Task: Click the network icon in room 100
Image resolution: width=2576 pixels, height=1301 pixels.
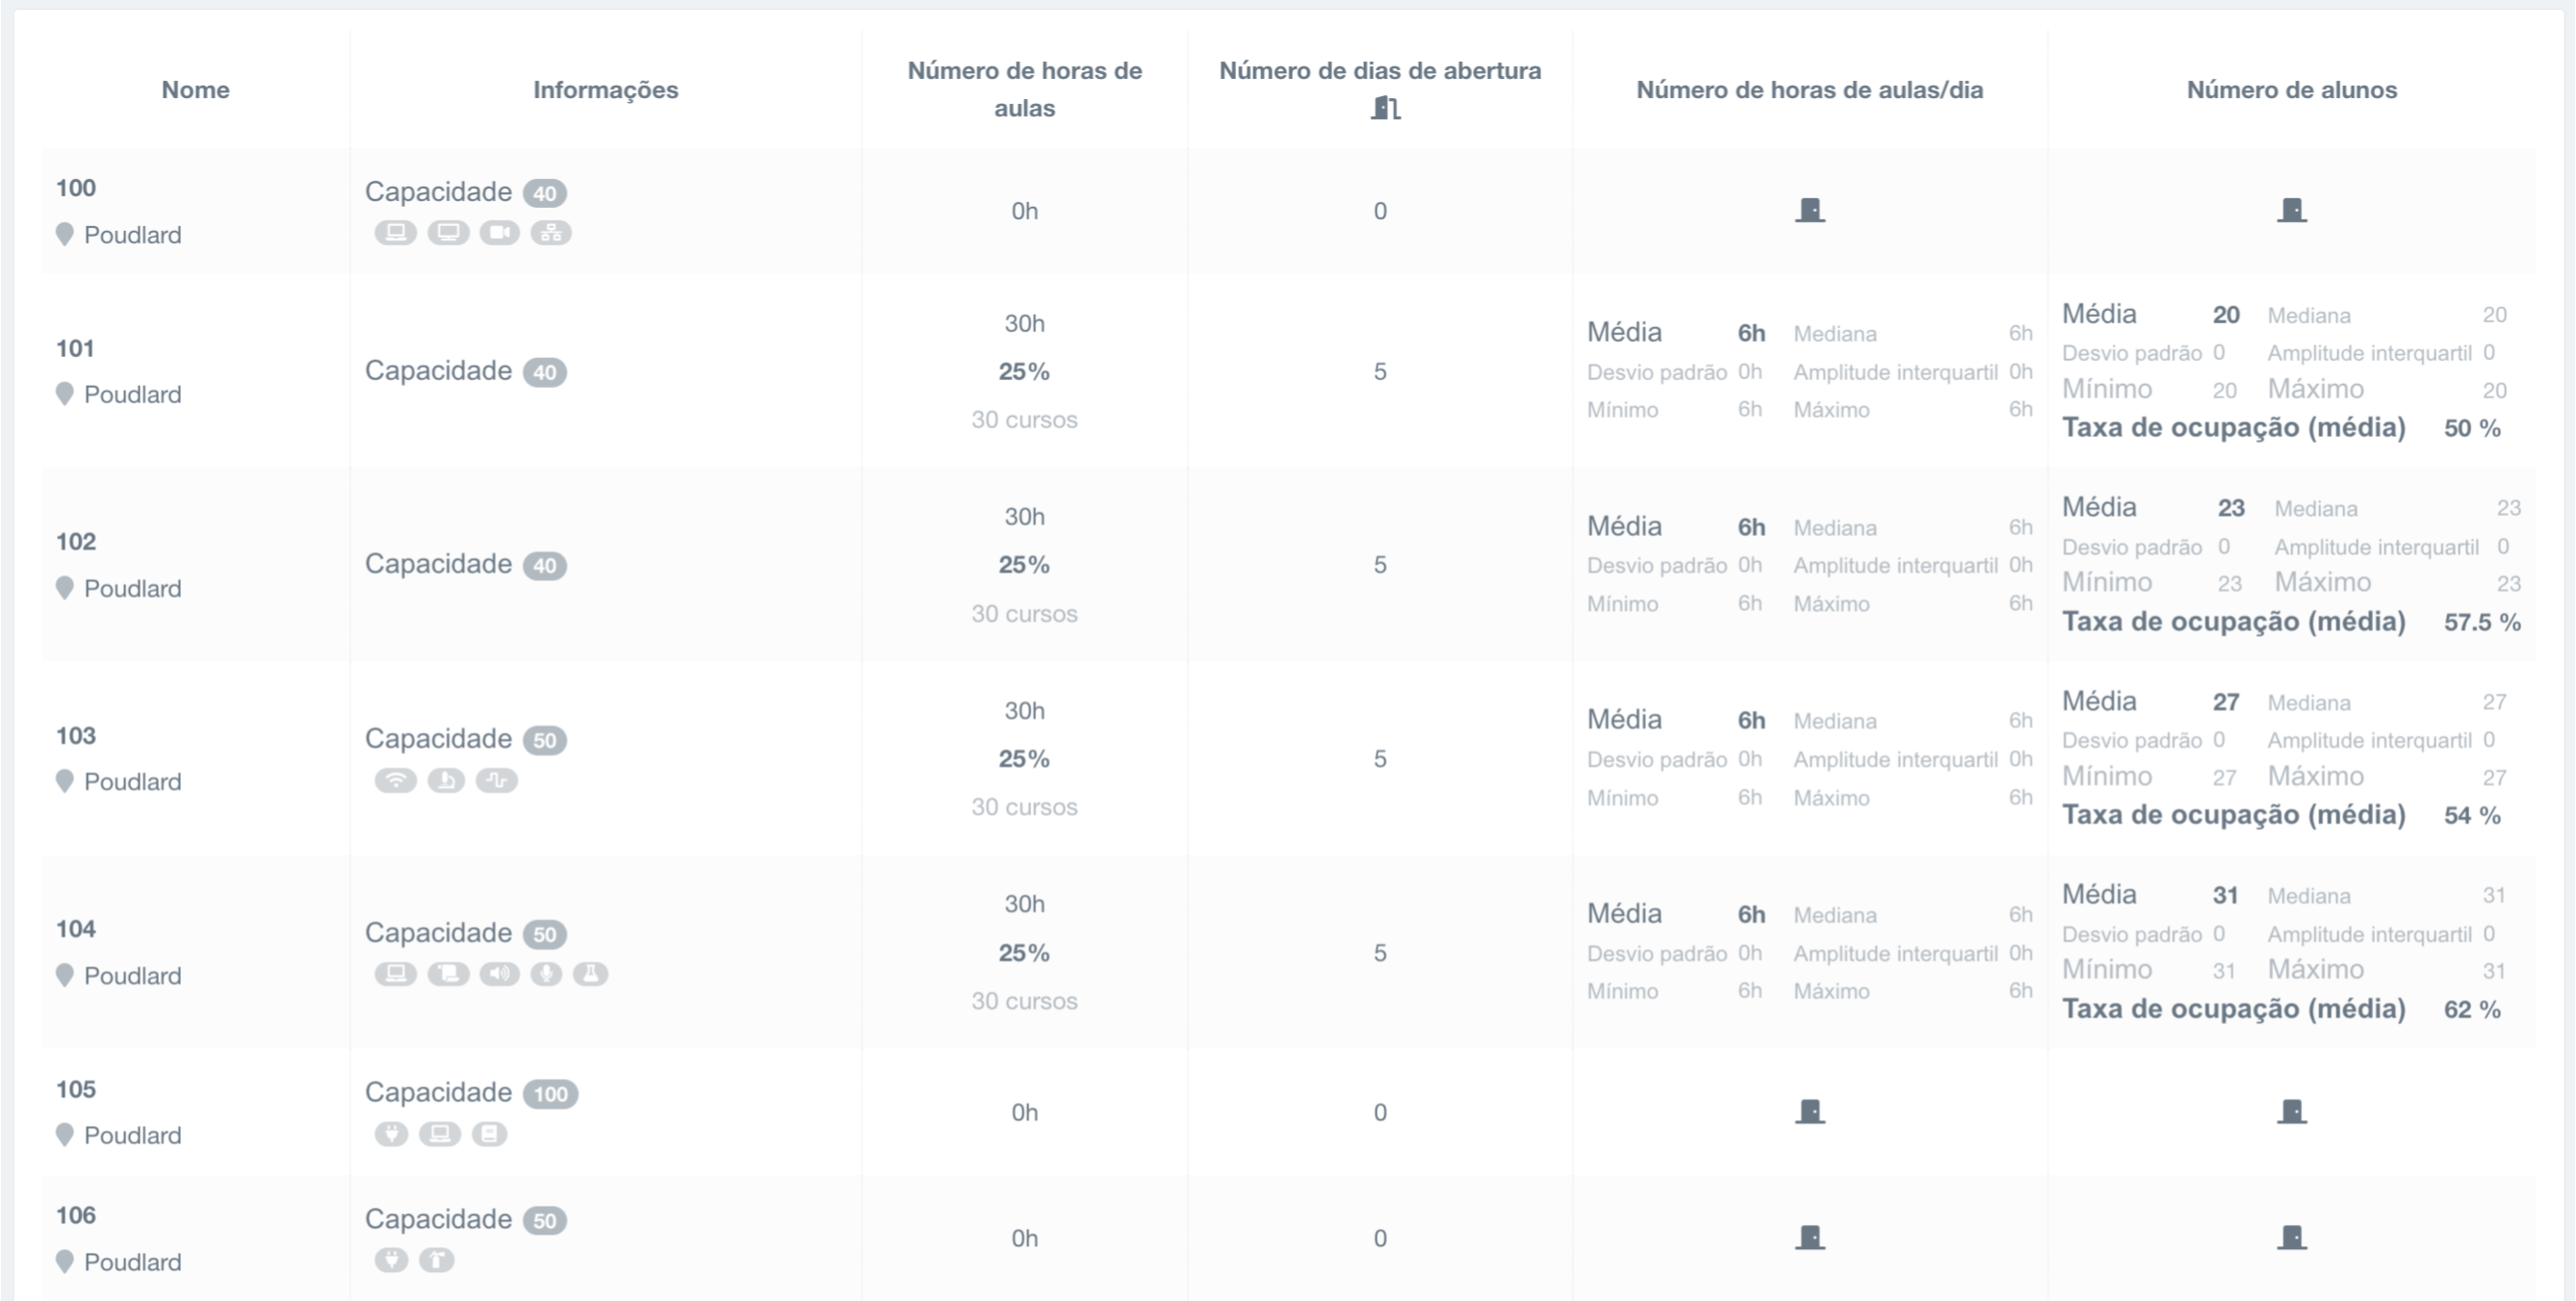Action: tap(551, 233)
